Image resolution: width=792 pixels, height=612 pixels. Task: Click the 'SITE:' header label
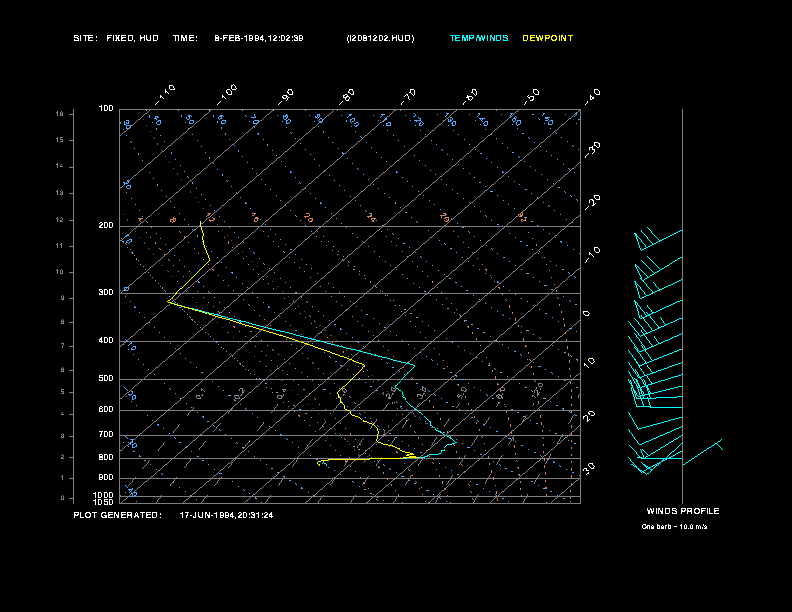(x=85, y=38)
